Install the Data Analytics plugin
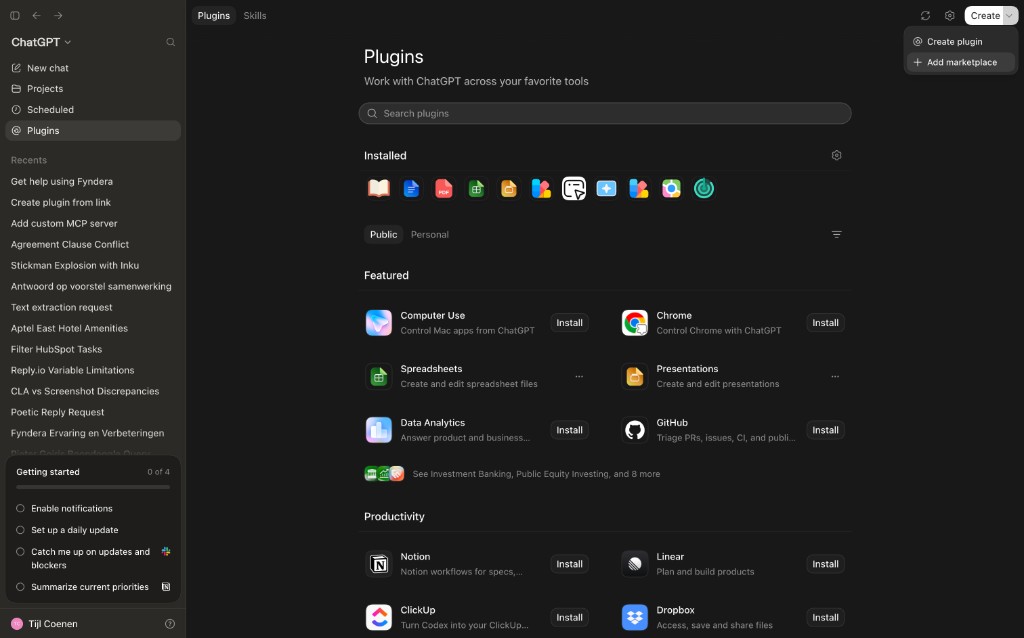Screen dimensions: 1024x638 pyautogui.click(x=569, y=430)
